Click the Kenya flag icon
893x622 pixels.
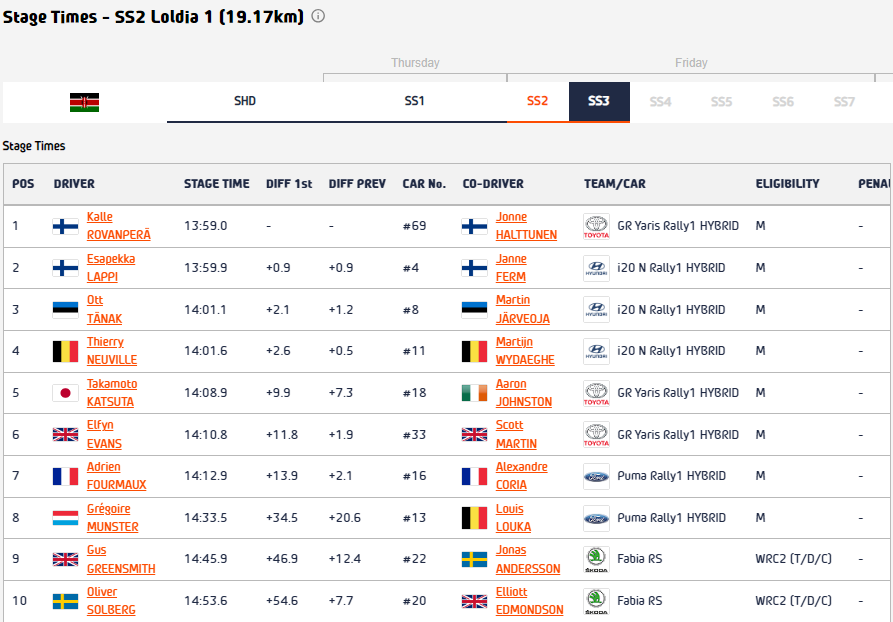84,103
